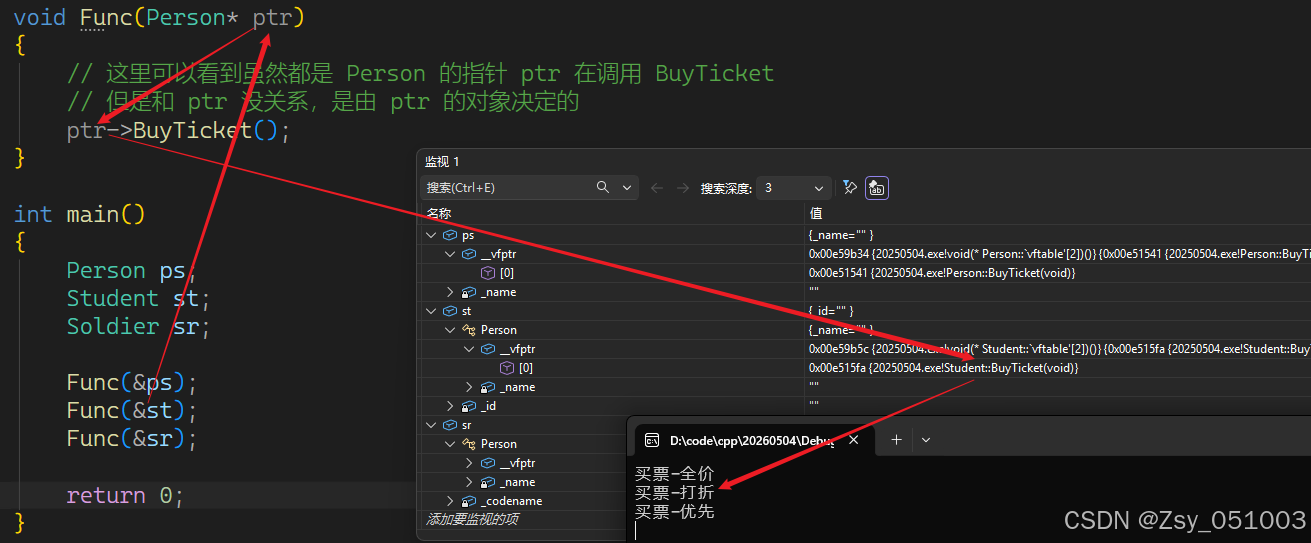
Task: Collapse the ps variable node
Action: [x=431, y=235]
